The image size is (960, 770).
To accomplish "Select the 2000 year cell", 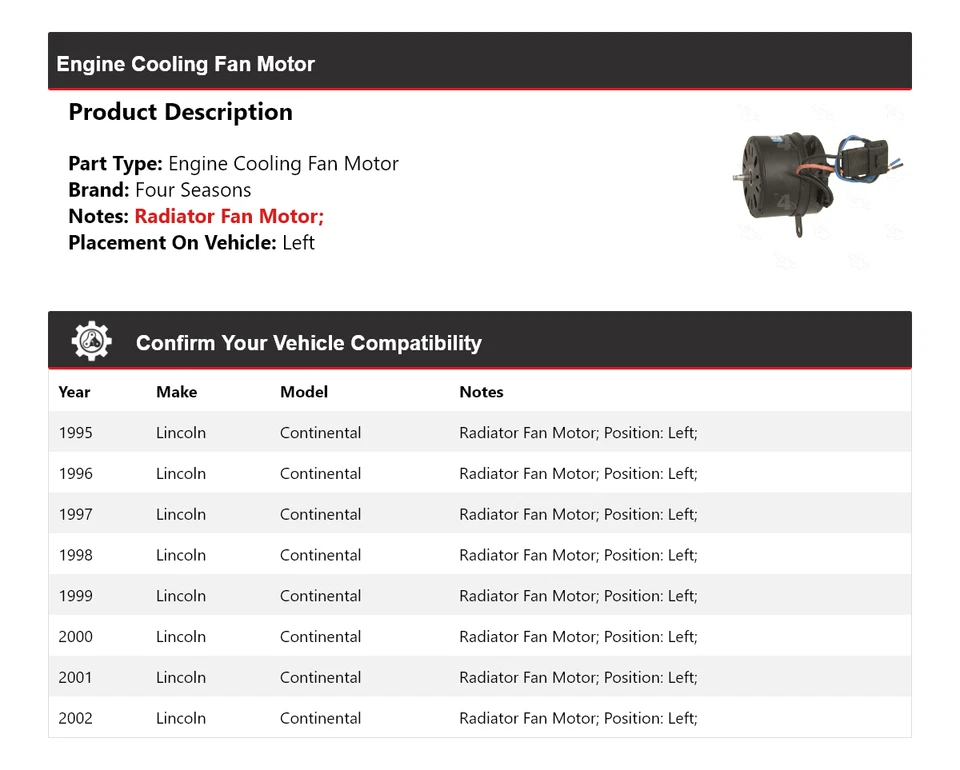I will coord(75,637).
